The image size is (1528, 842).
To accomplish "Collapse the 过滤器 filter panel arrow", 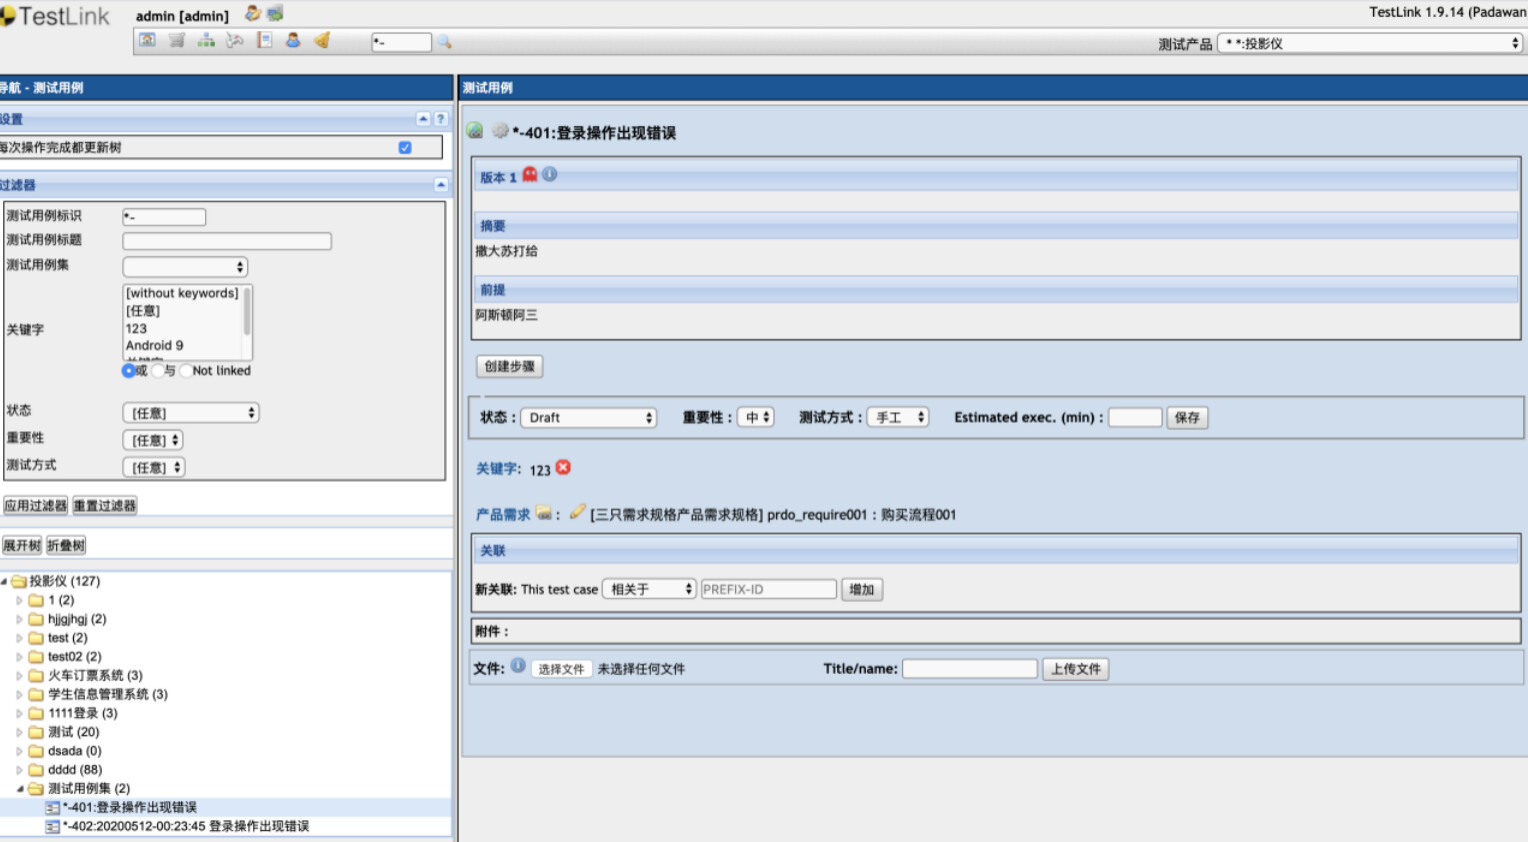I will pyautogui.click(x=441, y=185).
